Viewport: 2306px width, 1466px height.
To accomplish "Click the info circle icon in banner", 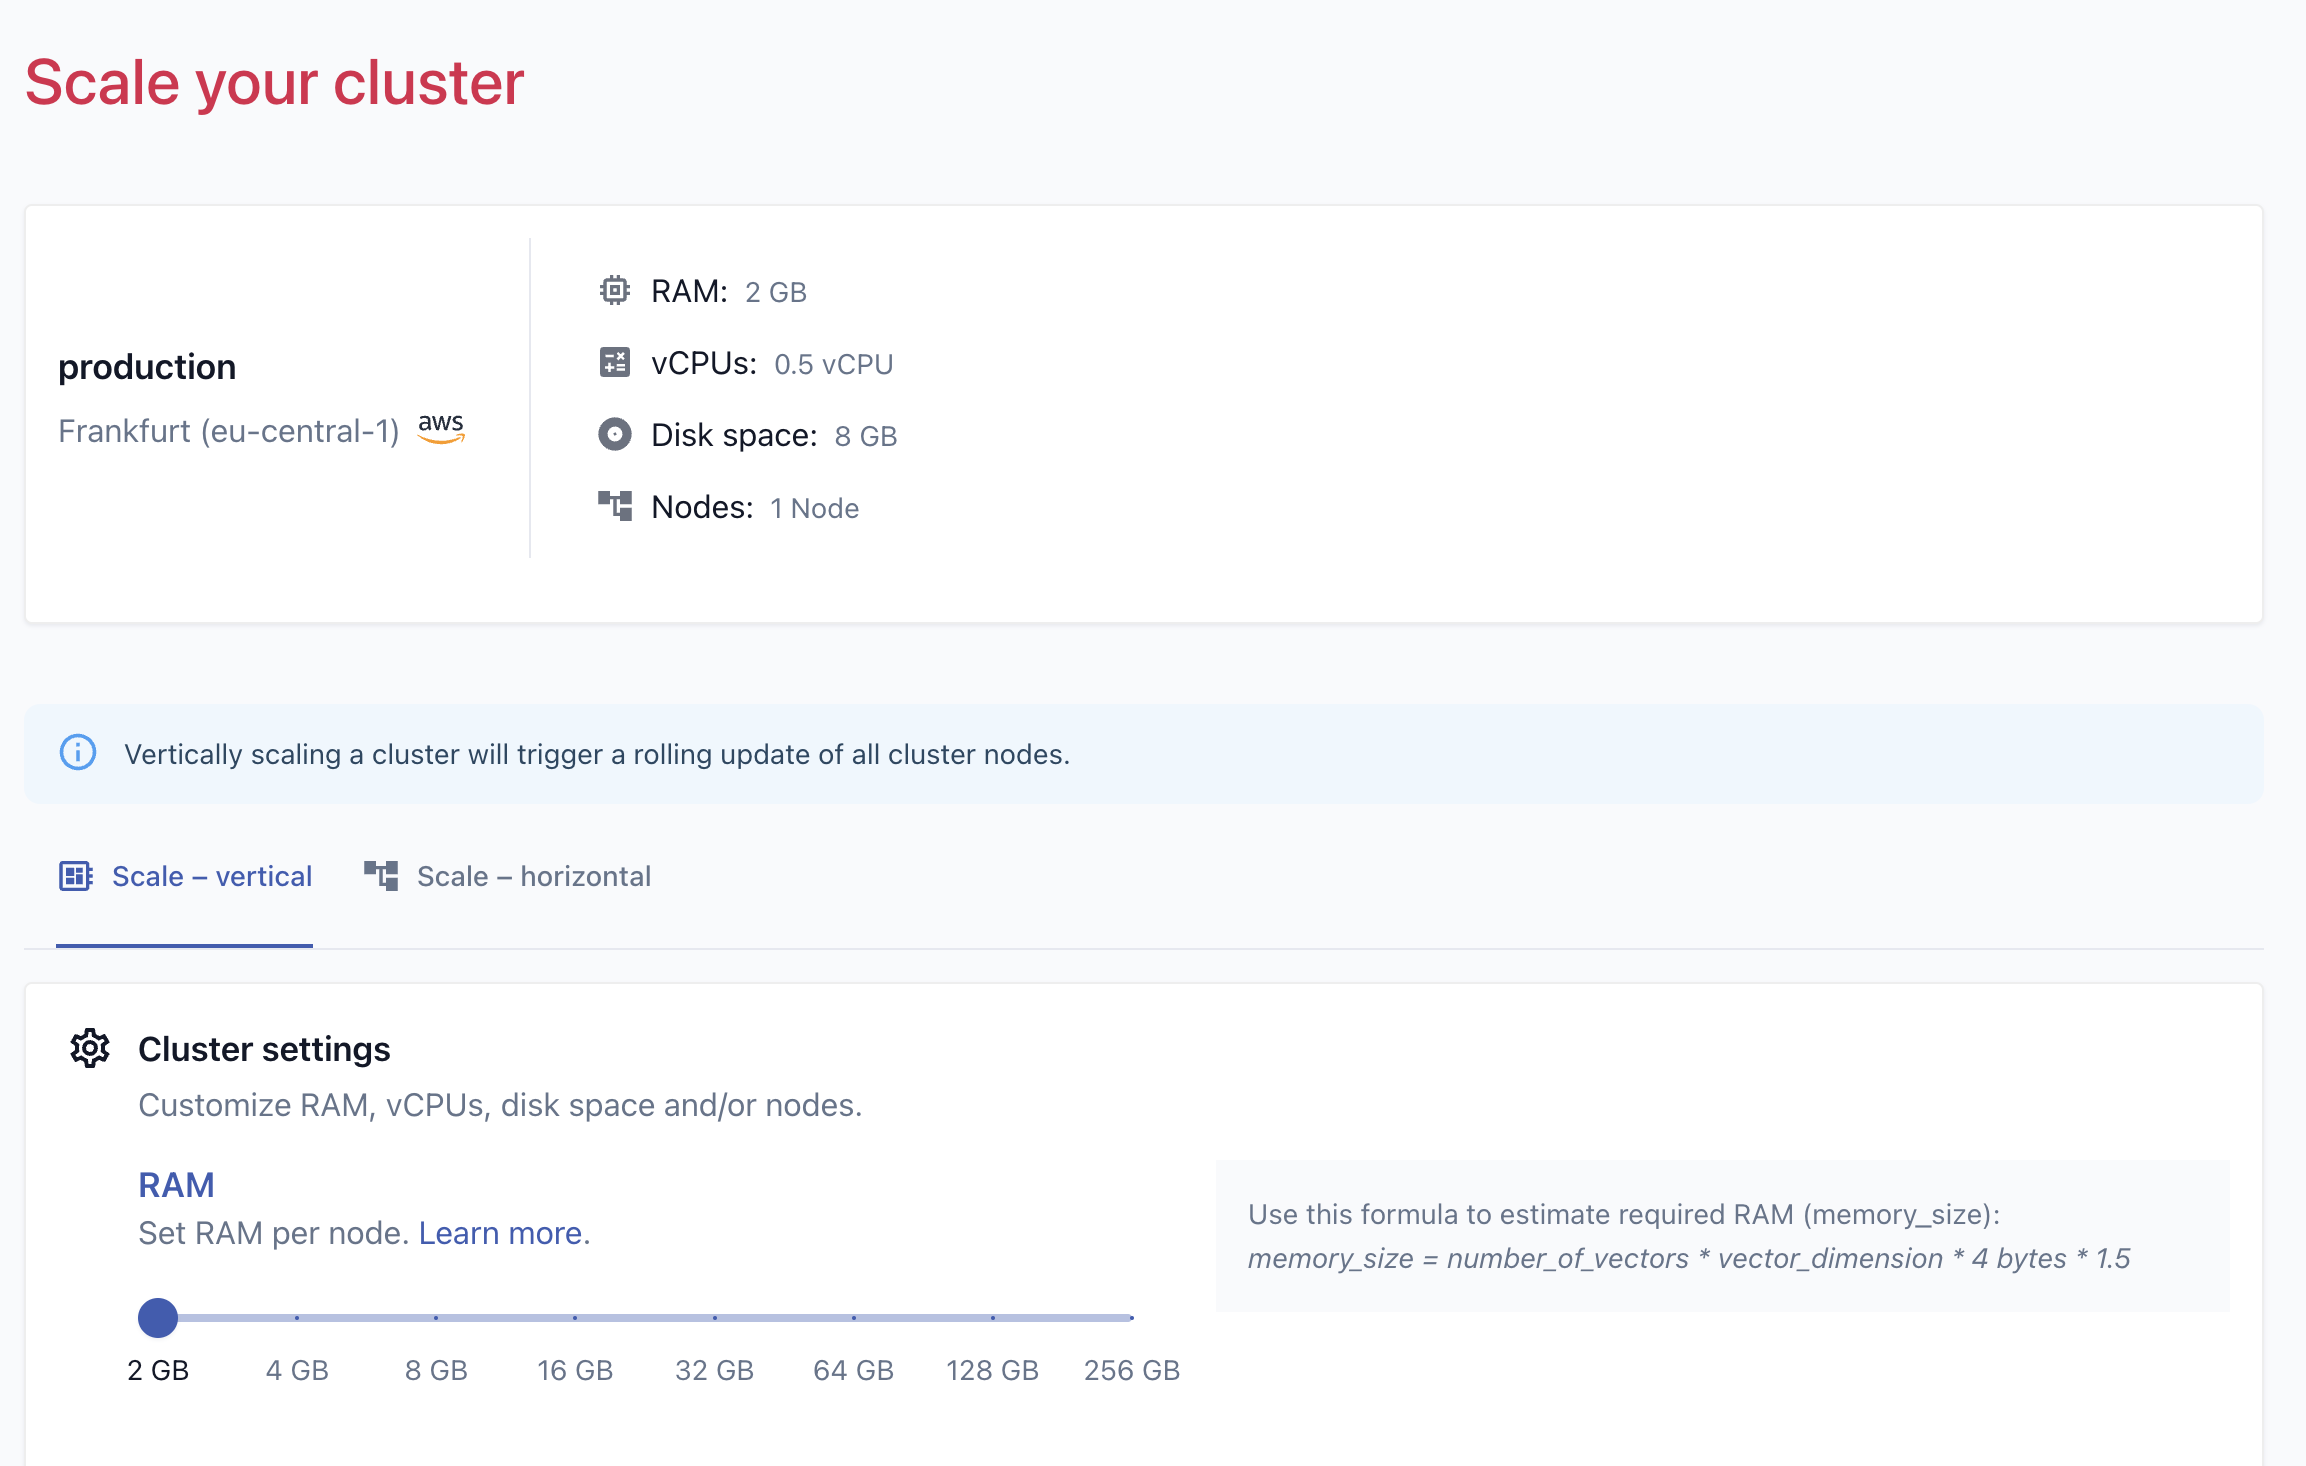I will 78,752.
